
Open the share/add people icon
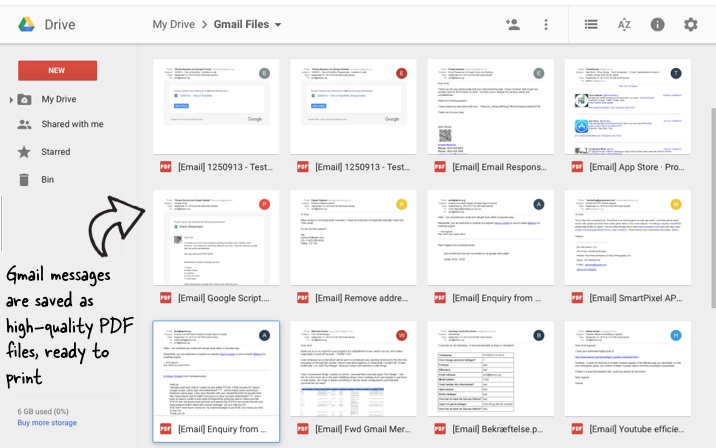[513, 24]
